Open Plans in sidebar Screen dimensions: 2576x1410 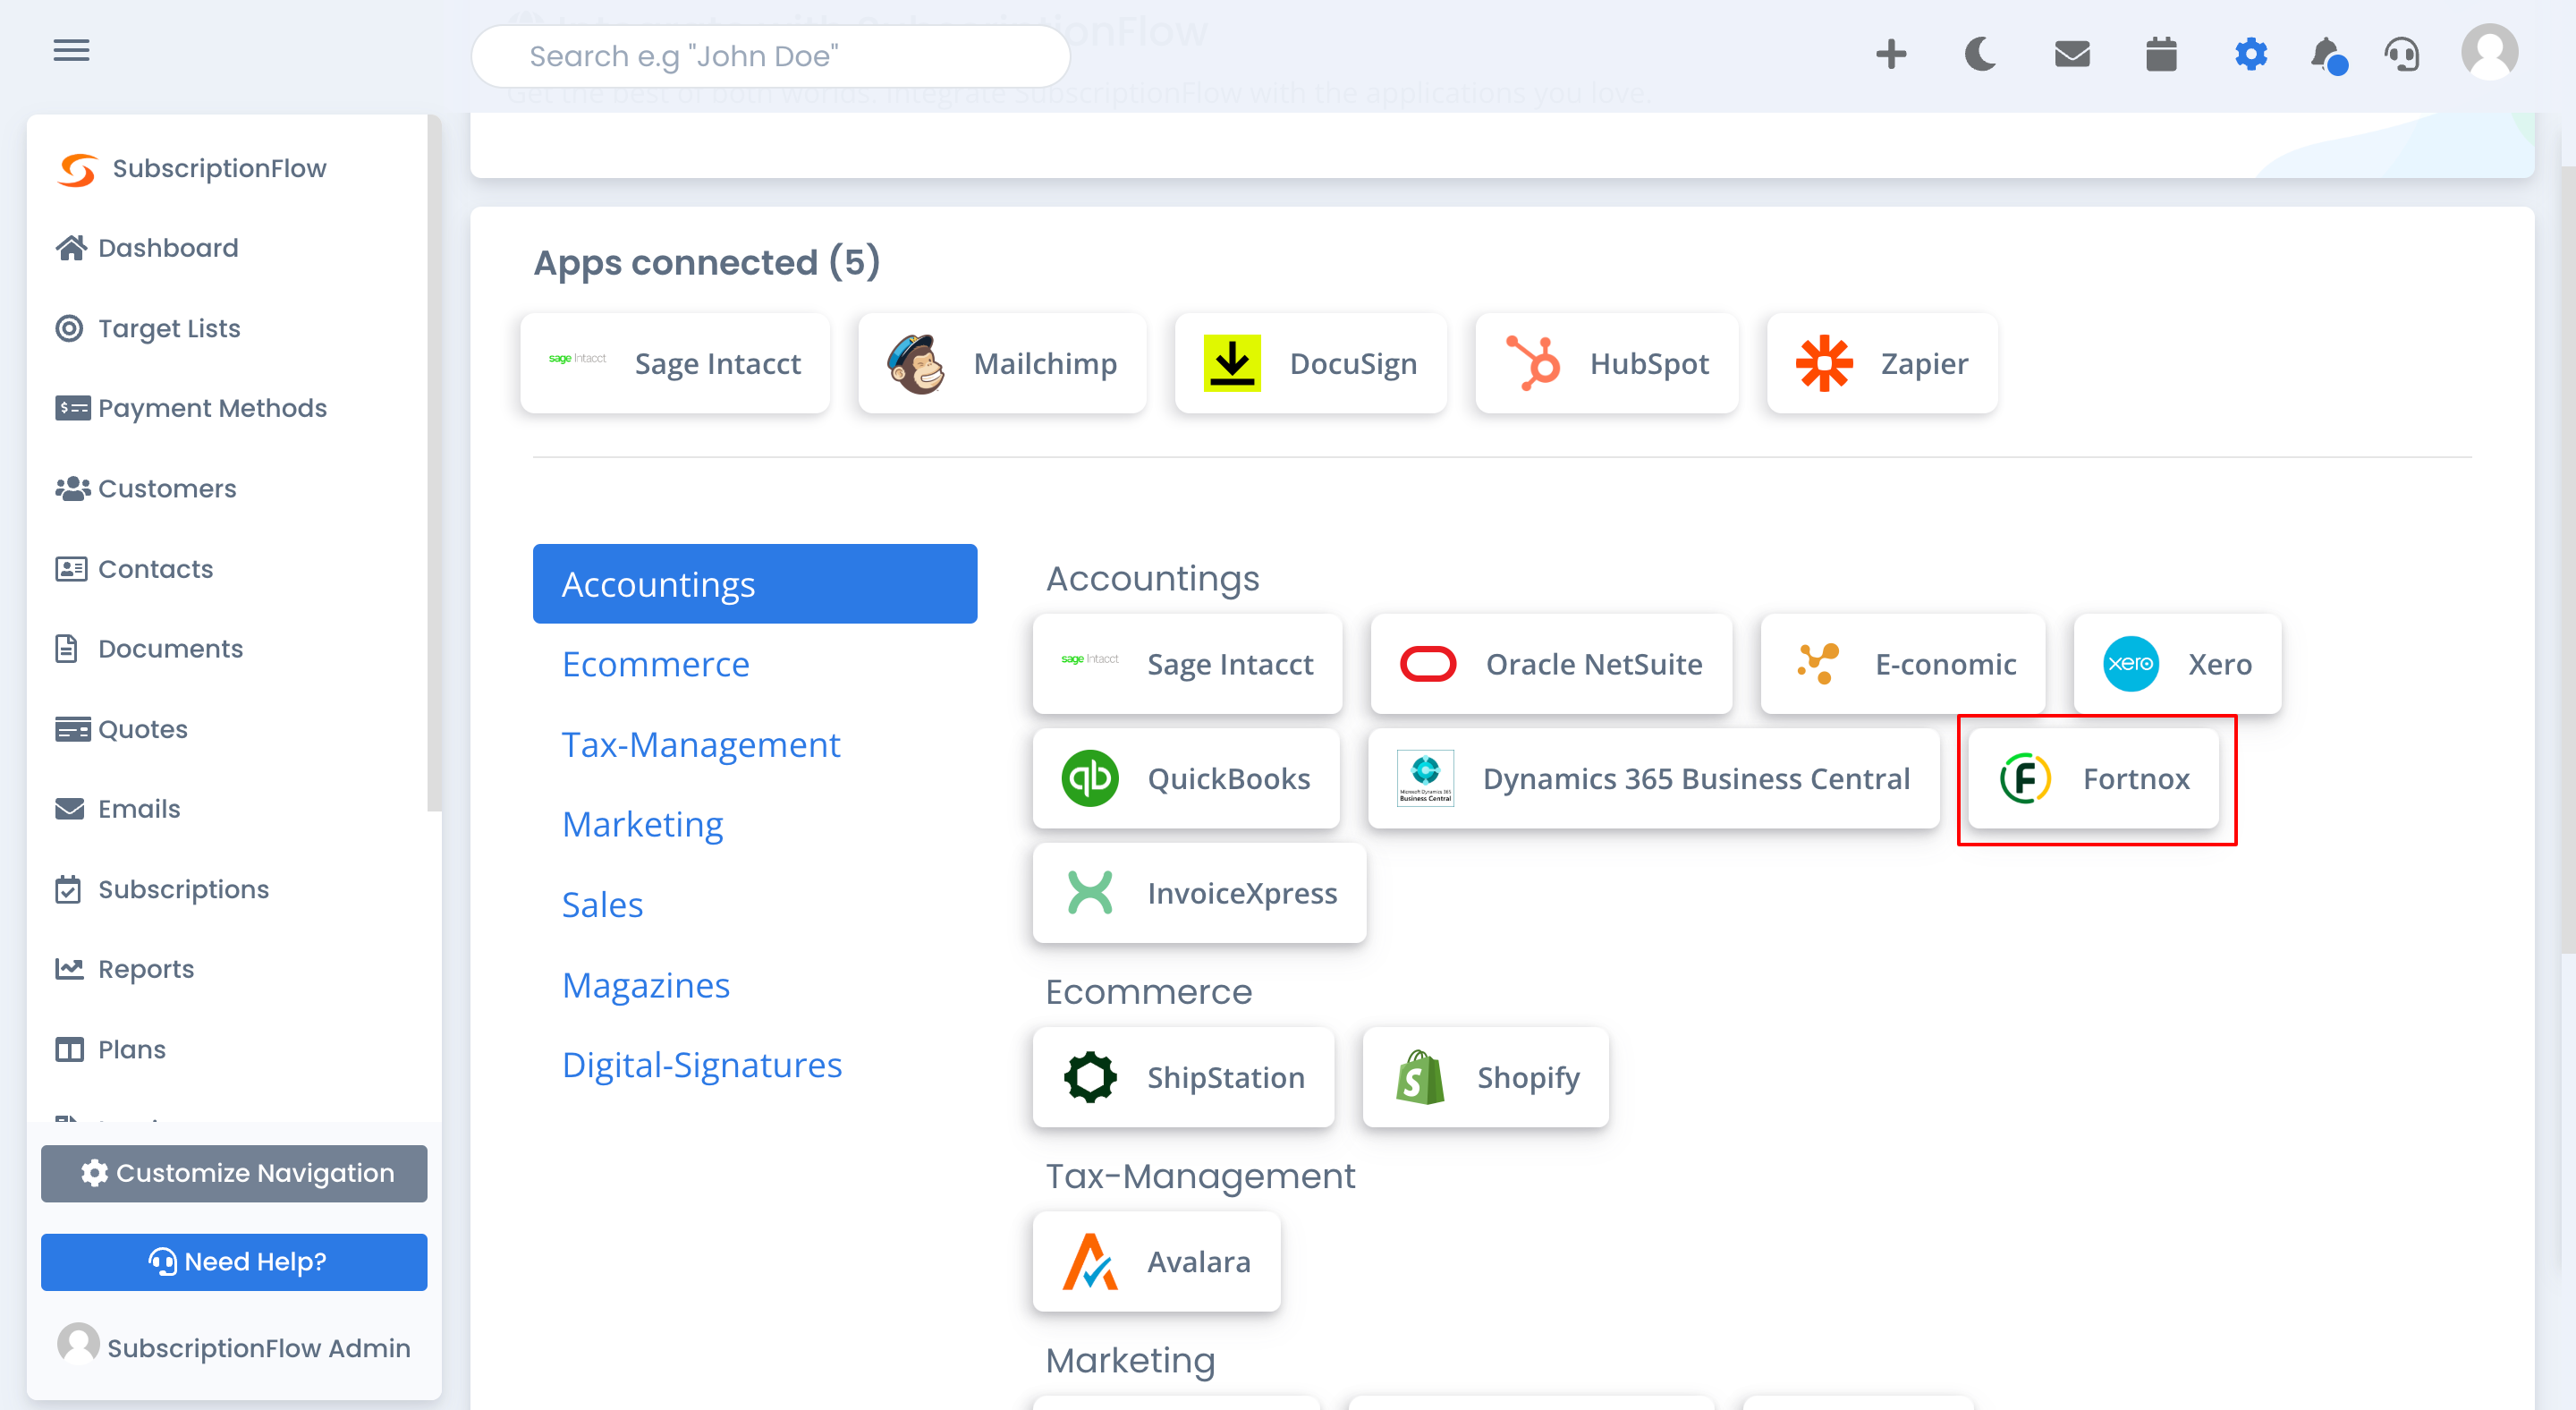coord(111,1049)
